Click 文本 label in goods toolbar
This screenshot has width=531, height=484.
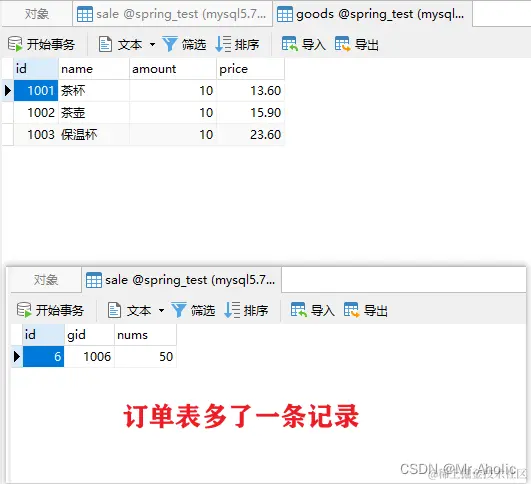130,44
